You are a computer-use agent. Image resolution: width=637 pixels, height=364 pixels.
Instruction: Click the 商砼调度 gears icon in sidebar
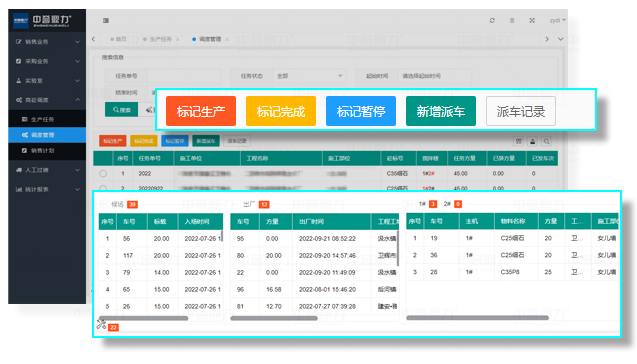click(x=19, y=100)
